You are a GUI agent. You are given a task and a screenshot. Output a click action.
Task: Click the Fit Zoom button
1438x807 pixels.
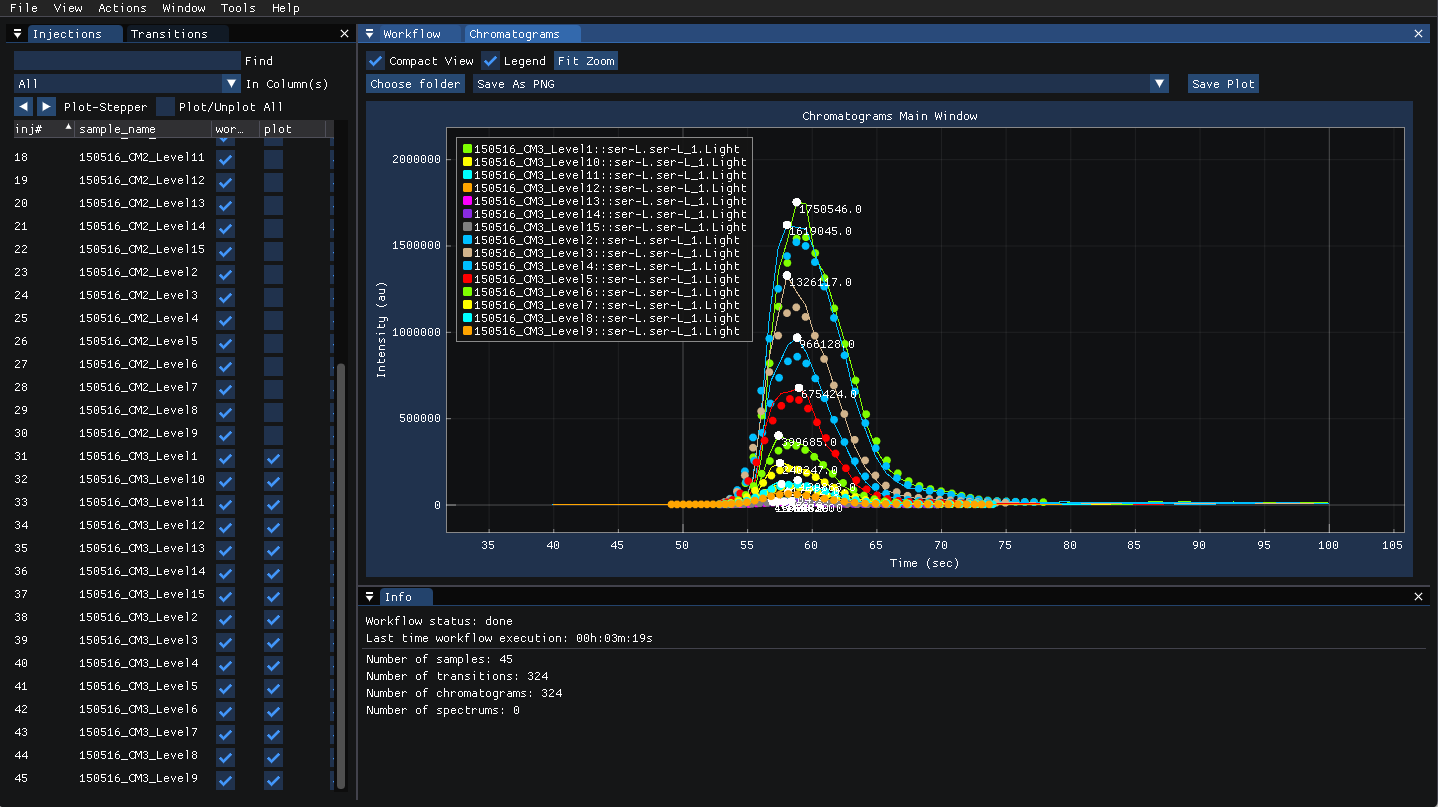point(586,61)
